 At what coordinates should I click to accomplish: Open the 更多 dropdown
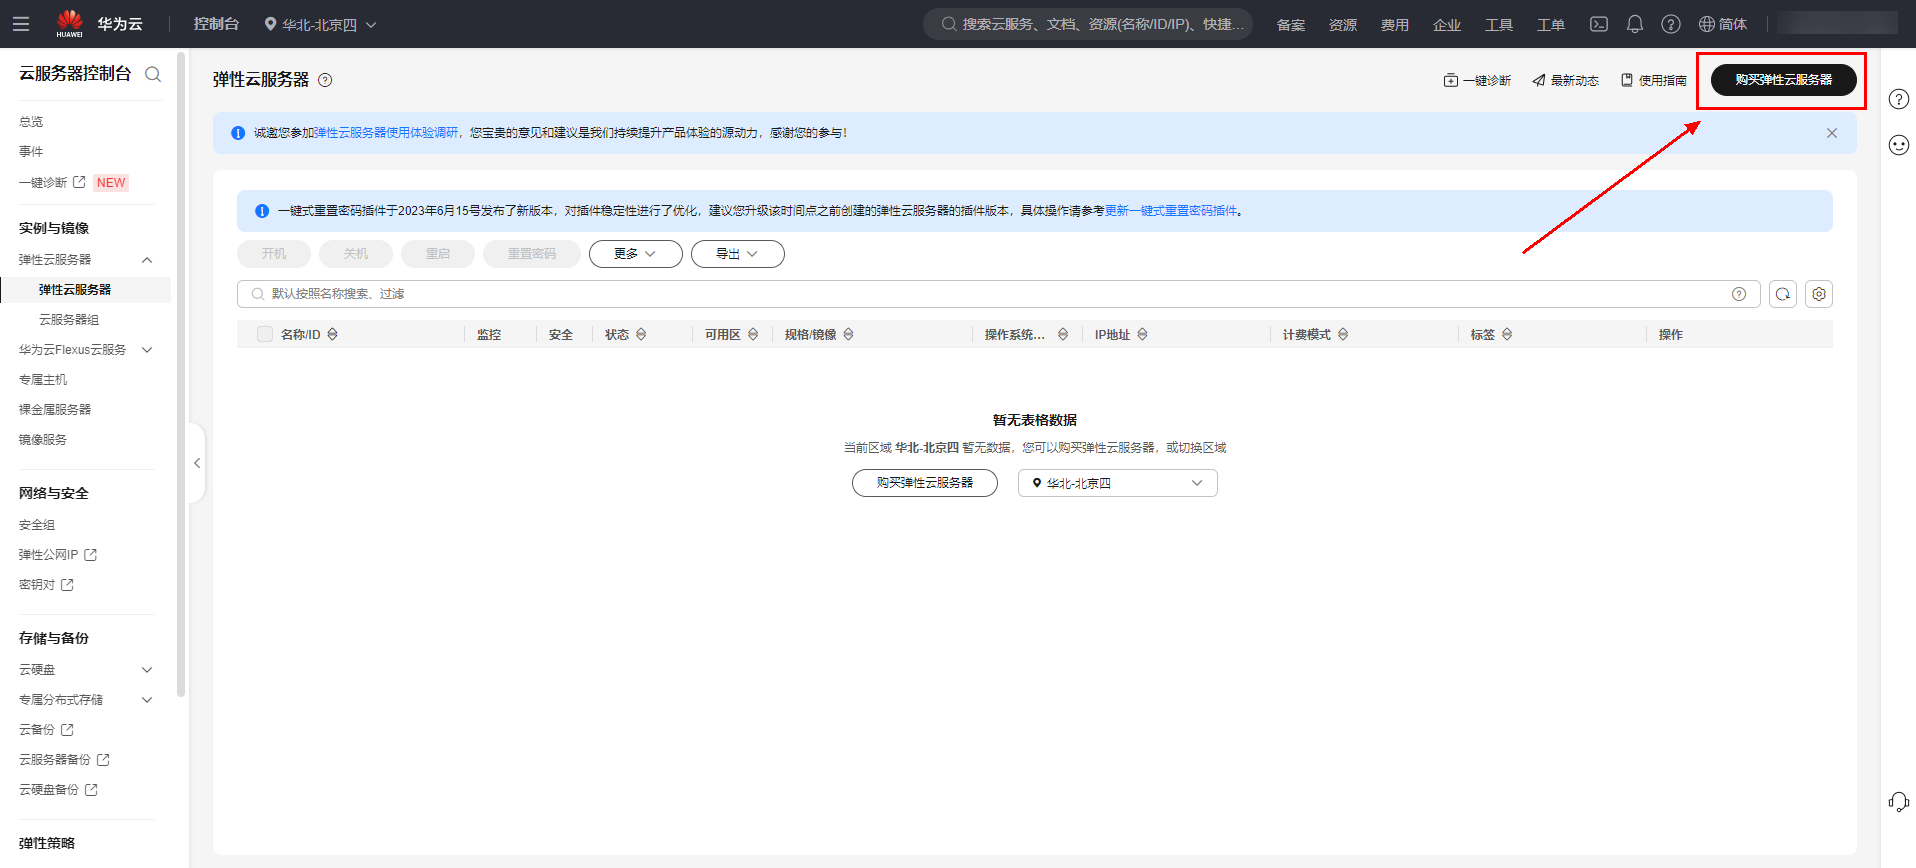[x=636, y=254]
